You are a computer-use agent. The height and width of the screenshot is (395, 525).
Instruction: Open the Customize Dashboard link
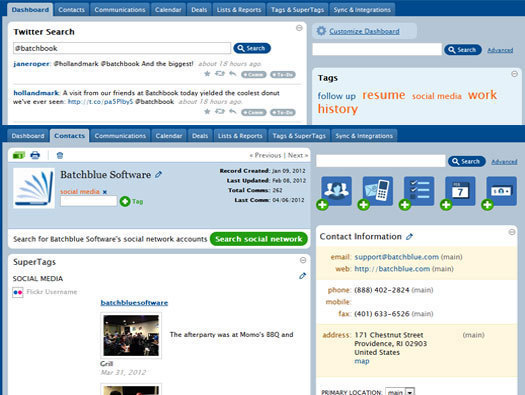(x=364, y=31)
